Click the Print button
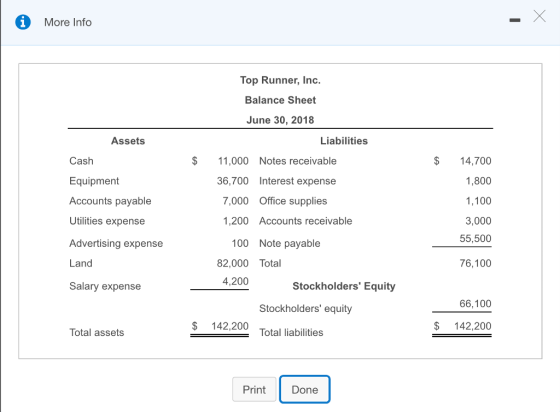560x412 pixels. click(254, 390)
